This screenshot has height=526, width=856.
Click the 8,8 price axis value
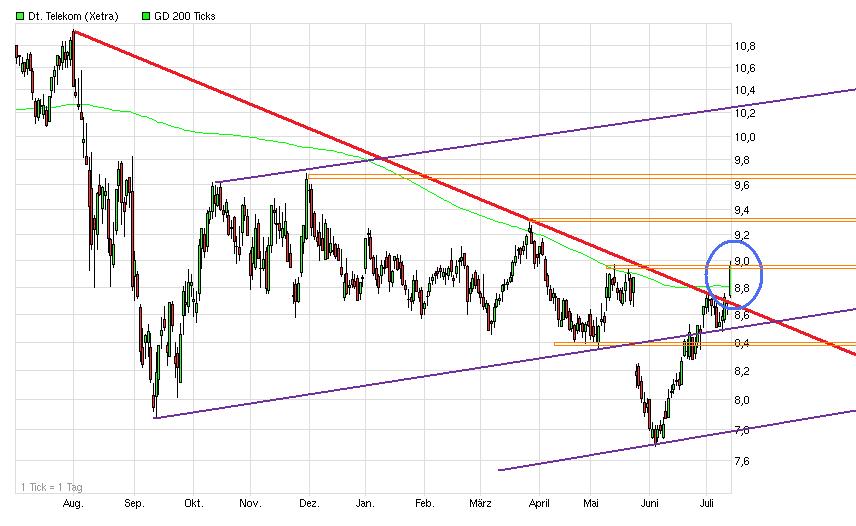click(742, 289)
